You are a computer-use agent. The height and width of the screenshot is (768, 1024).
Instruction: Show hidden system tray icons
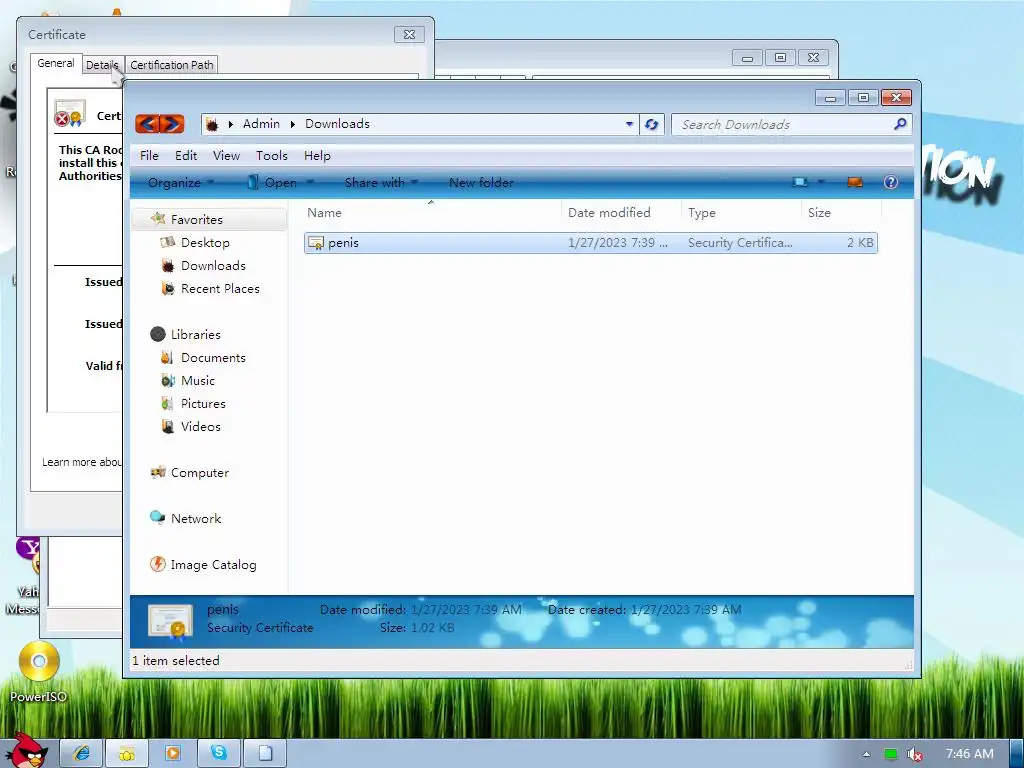tap(867, 754)
